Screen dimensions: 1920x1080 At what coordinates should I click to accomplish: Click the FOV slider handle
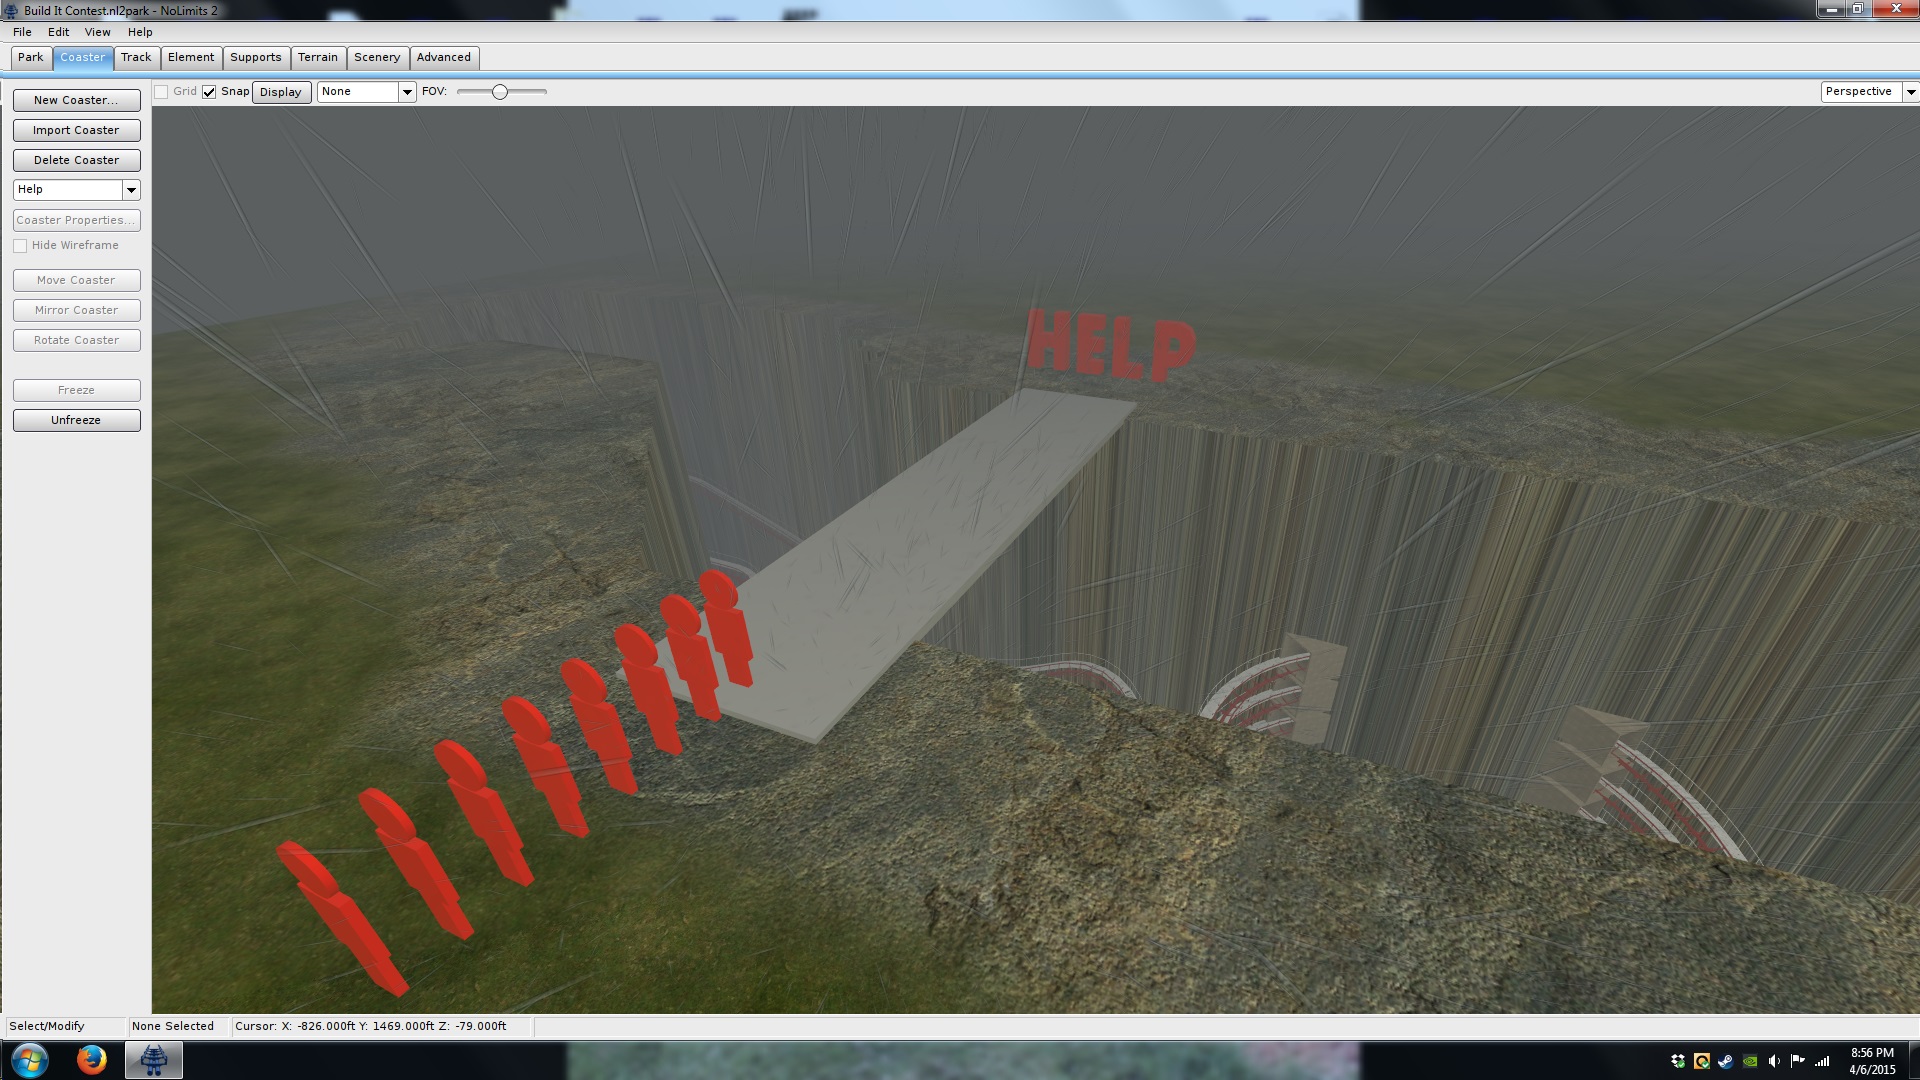[x=500, y=92]
